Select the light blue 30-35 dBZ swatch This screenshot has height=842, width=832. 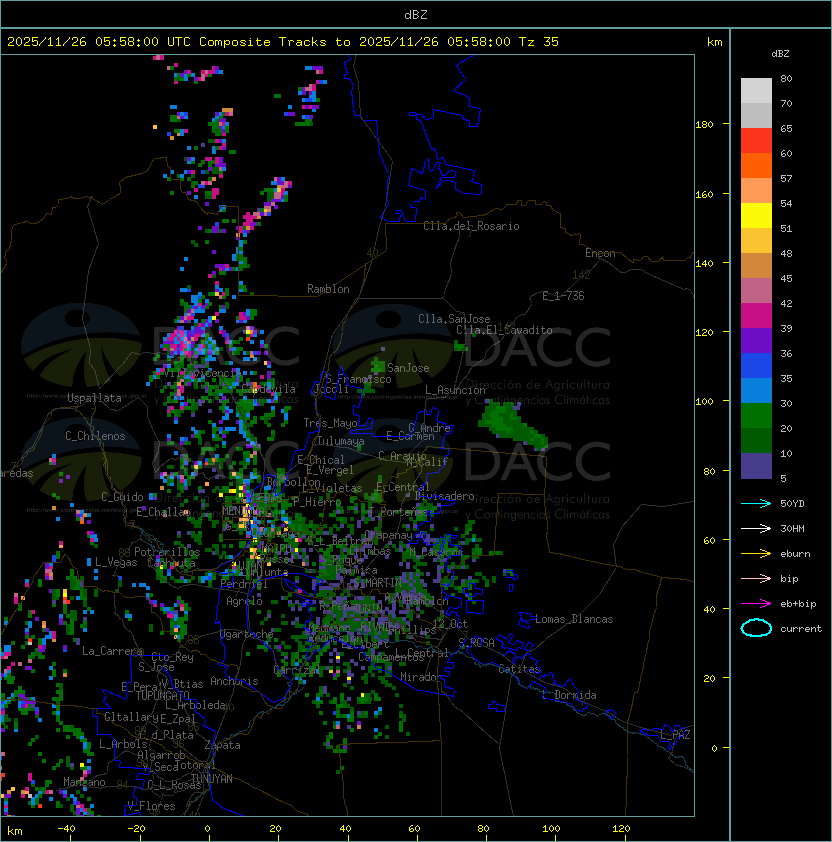[x=756, y=391]
